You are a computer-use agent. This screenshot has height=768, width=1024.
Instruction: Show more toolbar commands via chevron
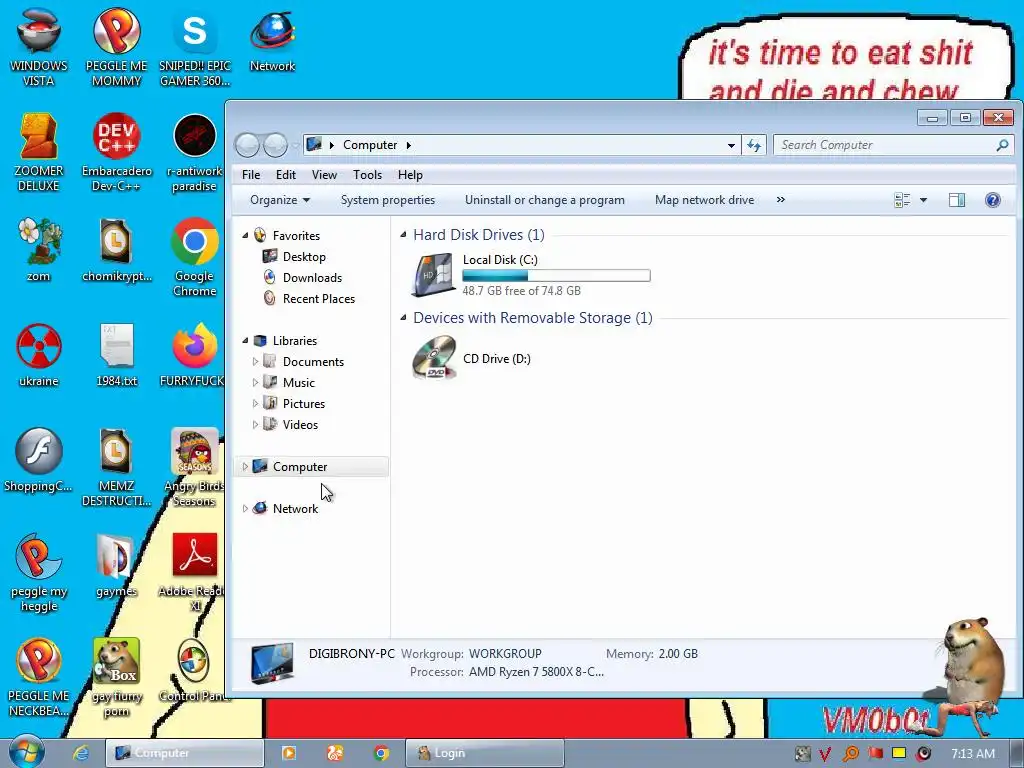[780, 200]
